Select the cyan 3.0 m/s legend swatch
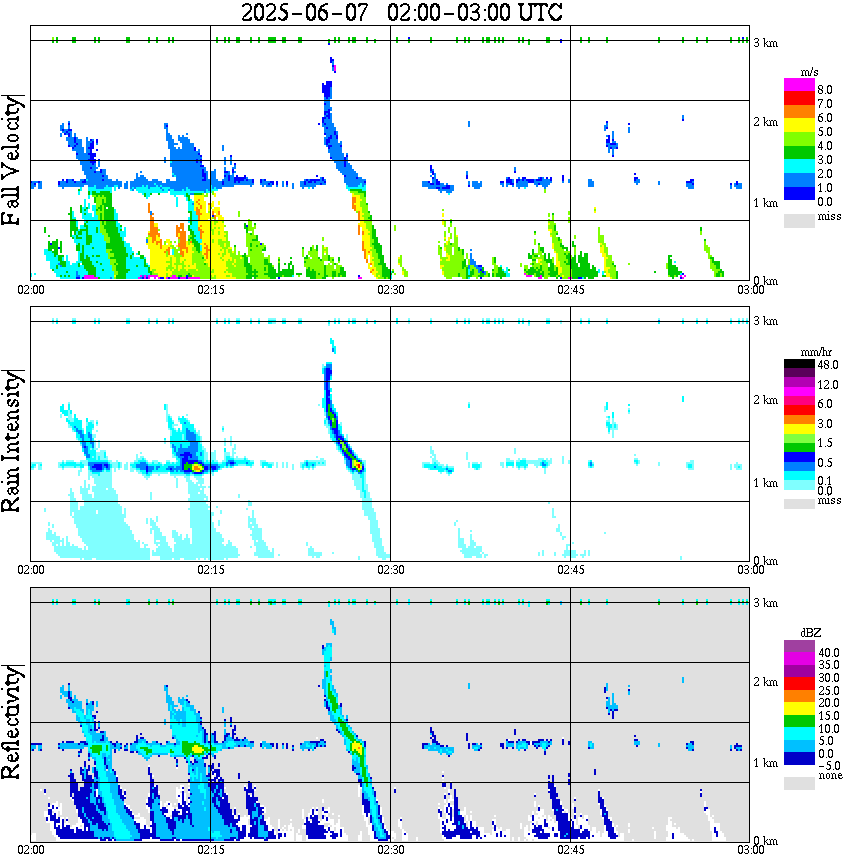850x868 pixels. click(x=799, y=167)
